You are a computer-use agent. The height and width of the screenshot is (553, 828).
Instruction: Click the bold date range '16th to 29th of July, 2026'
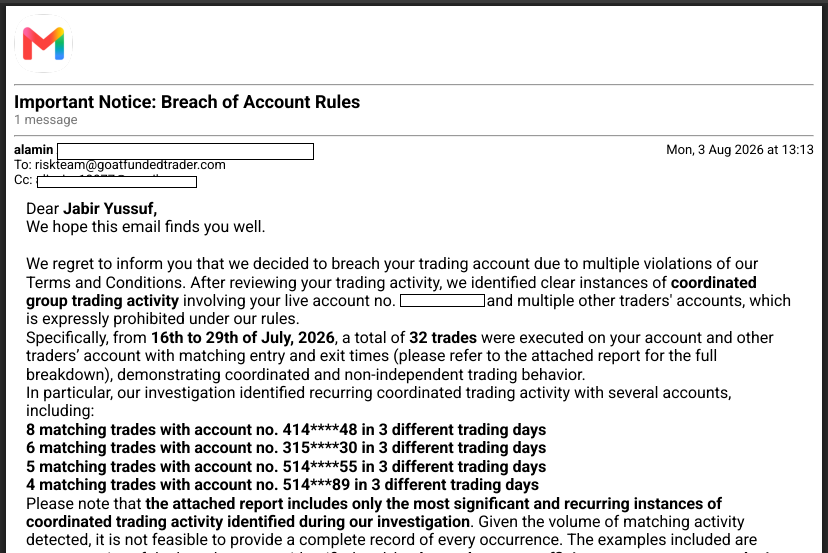pyautogui.click(x=243, y=338)
